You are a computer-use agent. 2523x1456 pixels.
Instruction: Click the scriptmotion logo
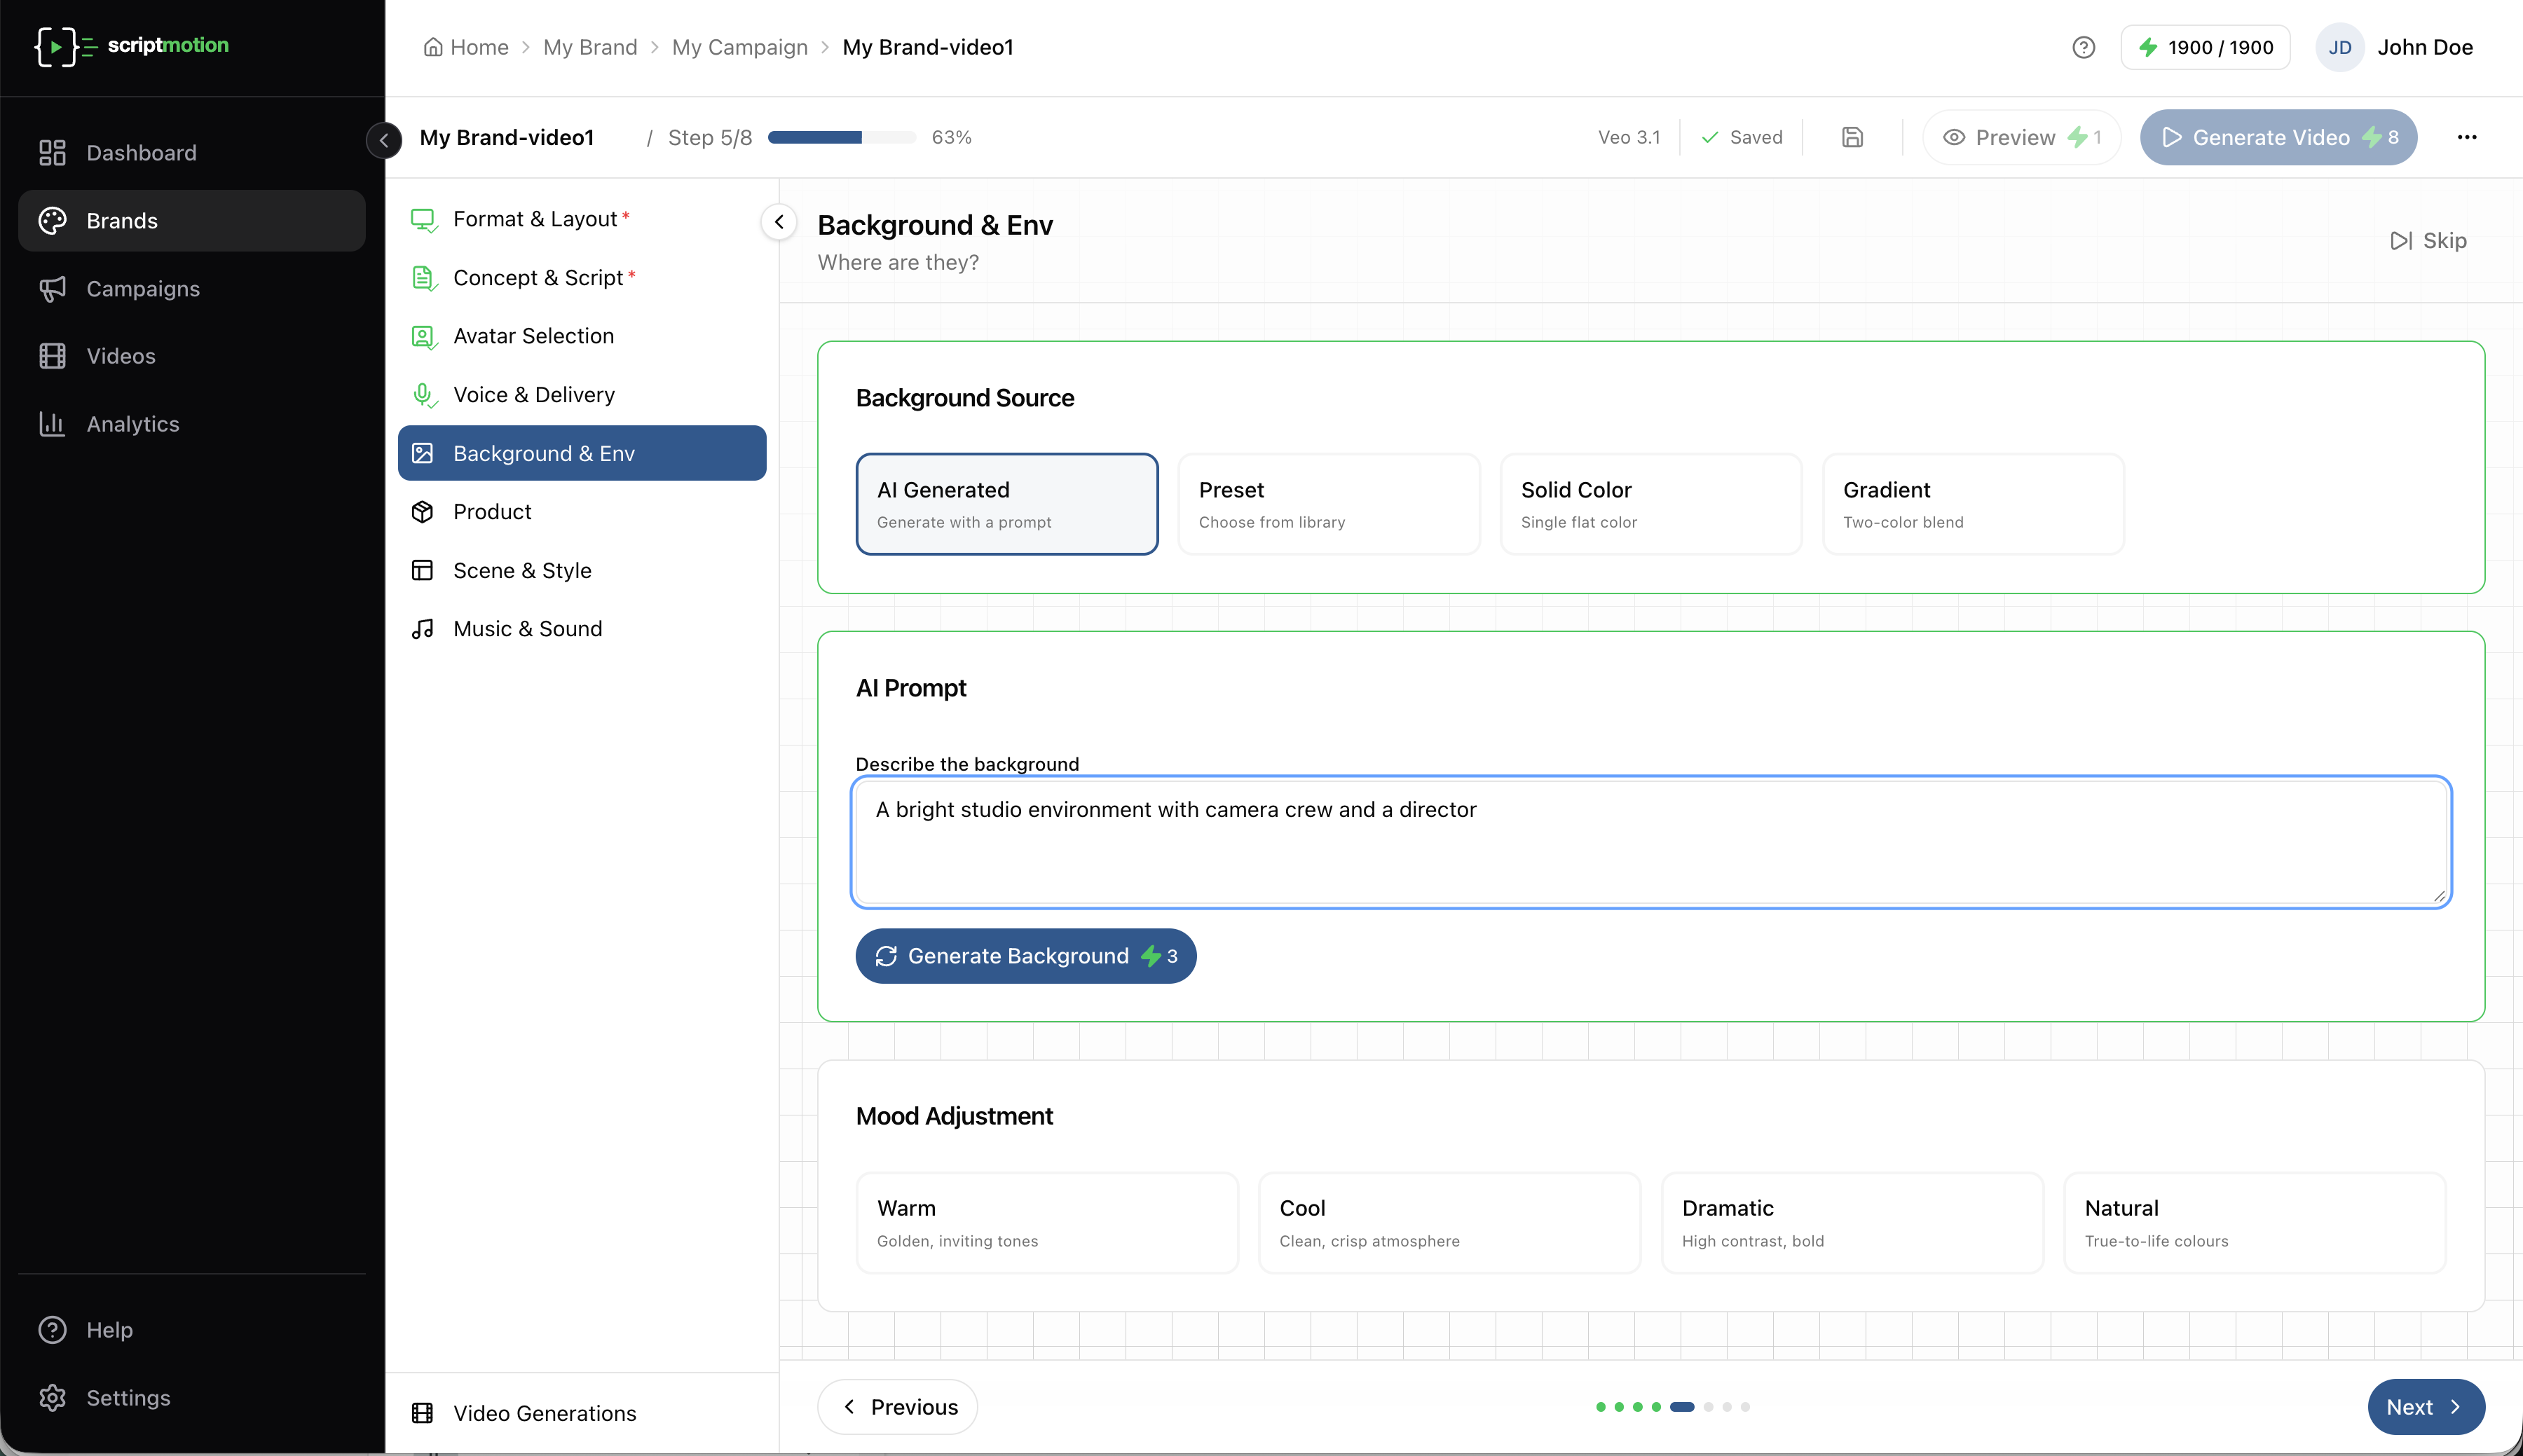coord(132,46)
